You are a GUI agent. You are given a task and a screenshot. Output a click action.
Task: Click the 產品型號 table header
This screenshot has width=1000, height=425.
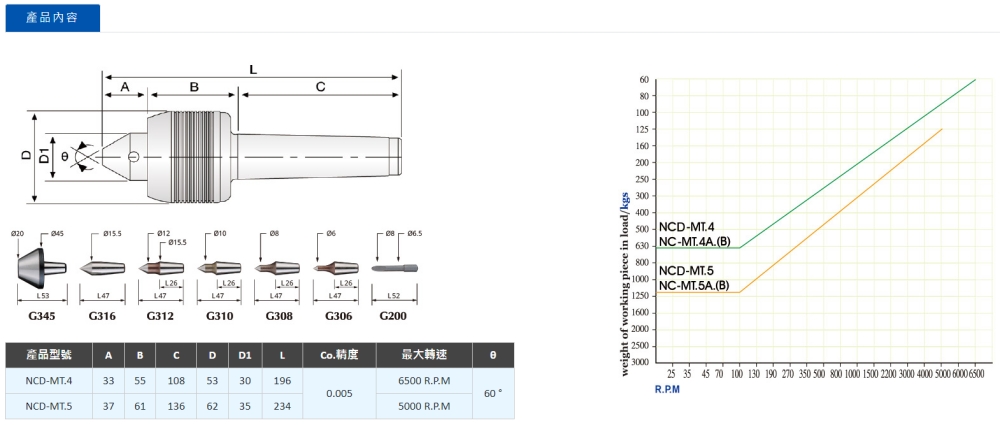(x=49, y=355)
